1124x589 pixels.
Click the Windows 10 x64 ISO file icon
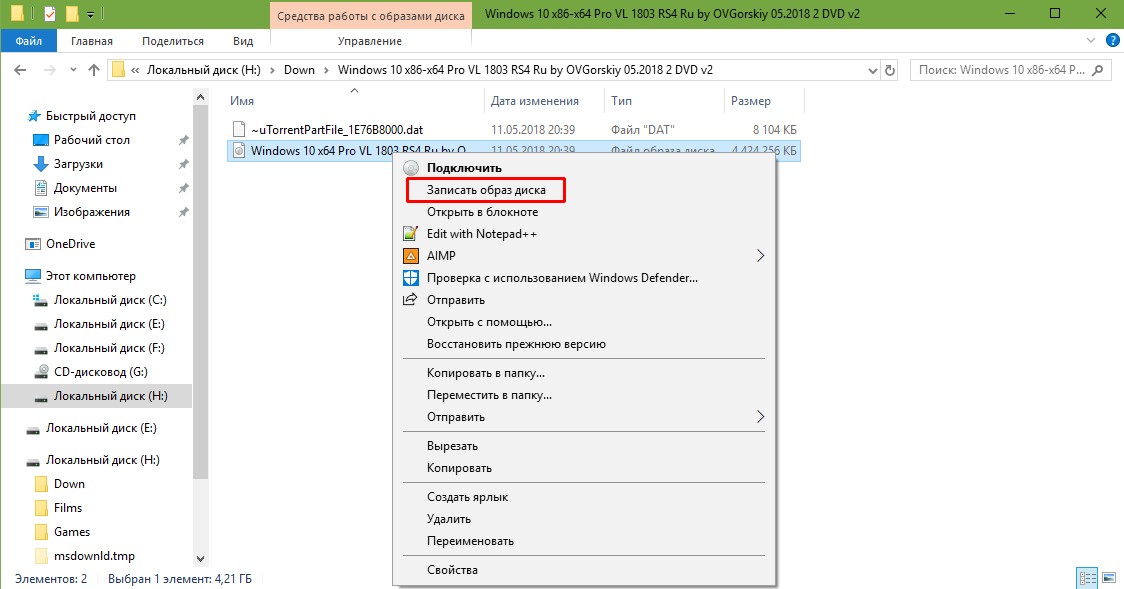(x=239, y=151)
